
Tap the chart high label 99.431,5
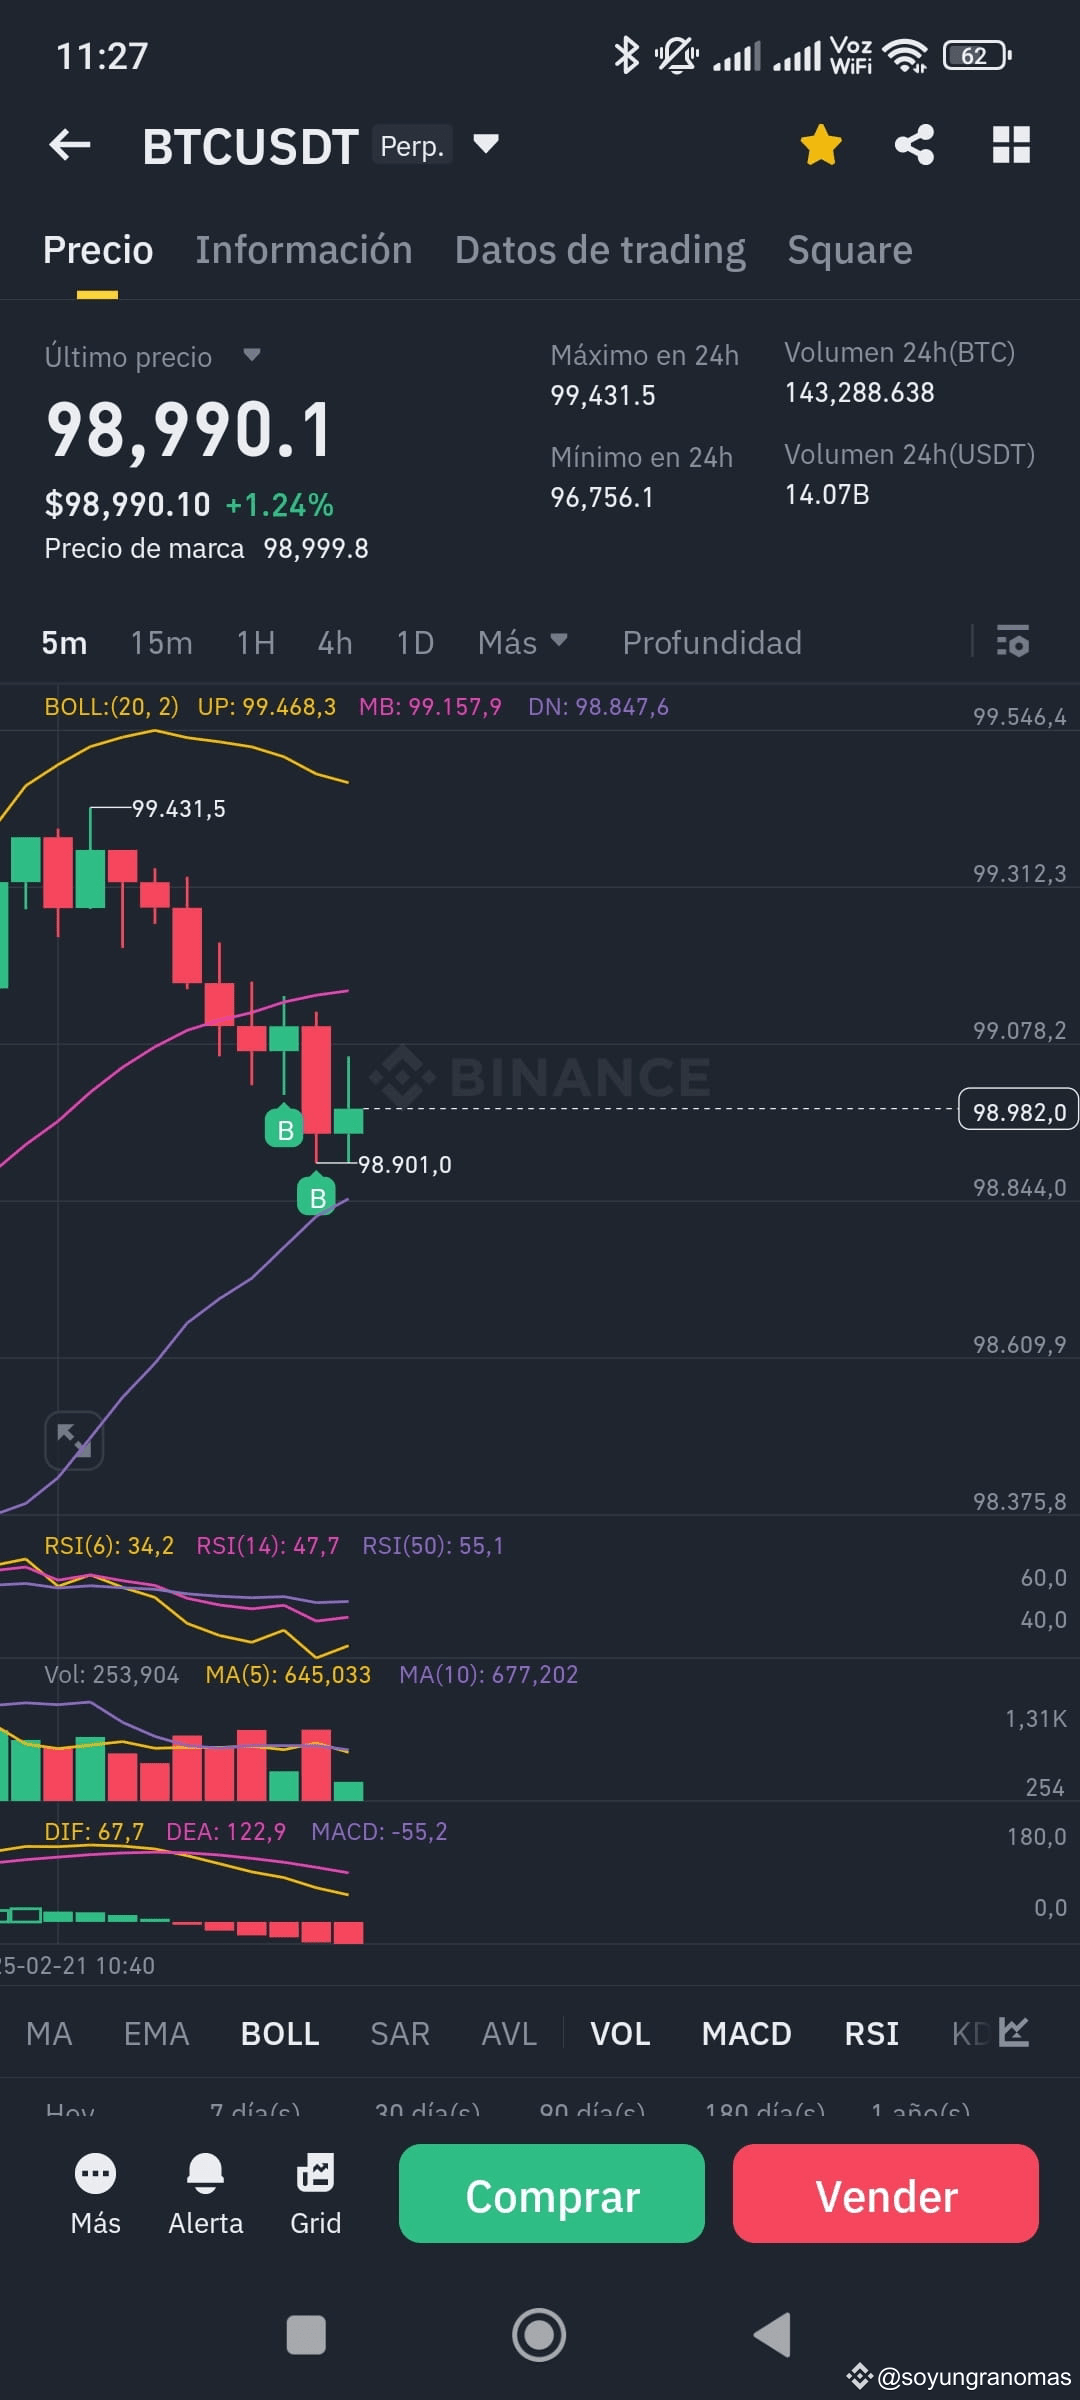[179, 809]
